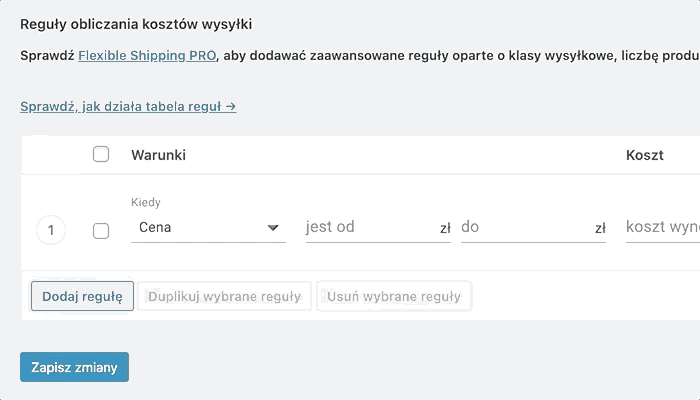Toggle the select-all checkbox beside Warunki
This screenshot has height=400, width=700.
[101, 154]
